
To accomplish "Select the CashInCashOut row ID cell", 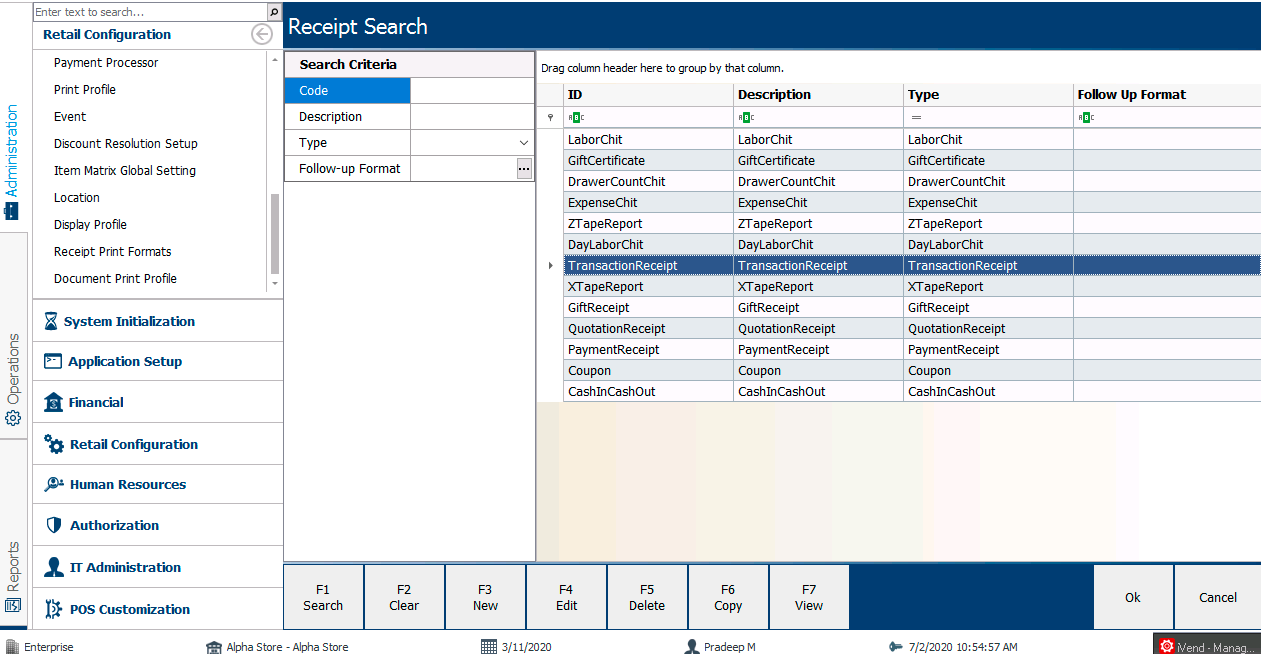I will [648, 392].
